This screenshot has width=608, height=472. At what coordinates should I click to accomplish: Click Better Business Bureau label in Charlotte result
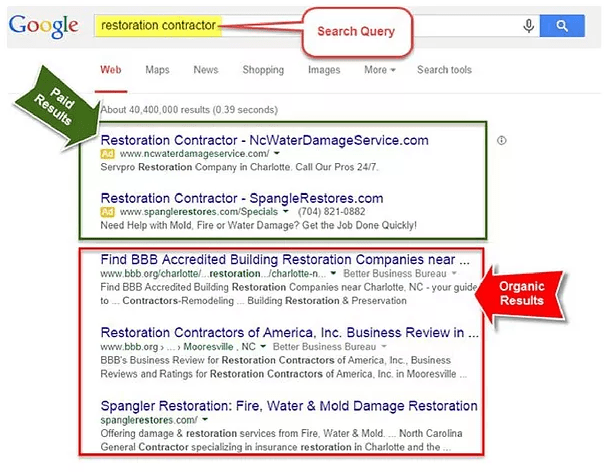pyautogui.click(x=395, y=273)
